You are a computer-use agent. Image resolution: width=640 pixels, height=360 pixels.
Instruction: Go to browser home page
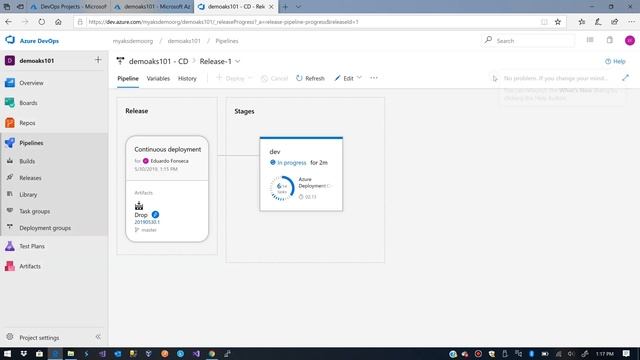[x=58, y=22]
